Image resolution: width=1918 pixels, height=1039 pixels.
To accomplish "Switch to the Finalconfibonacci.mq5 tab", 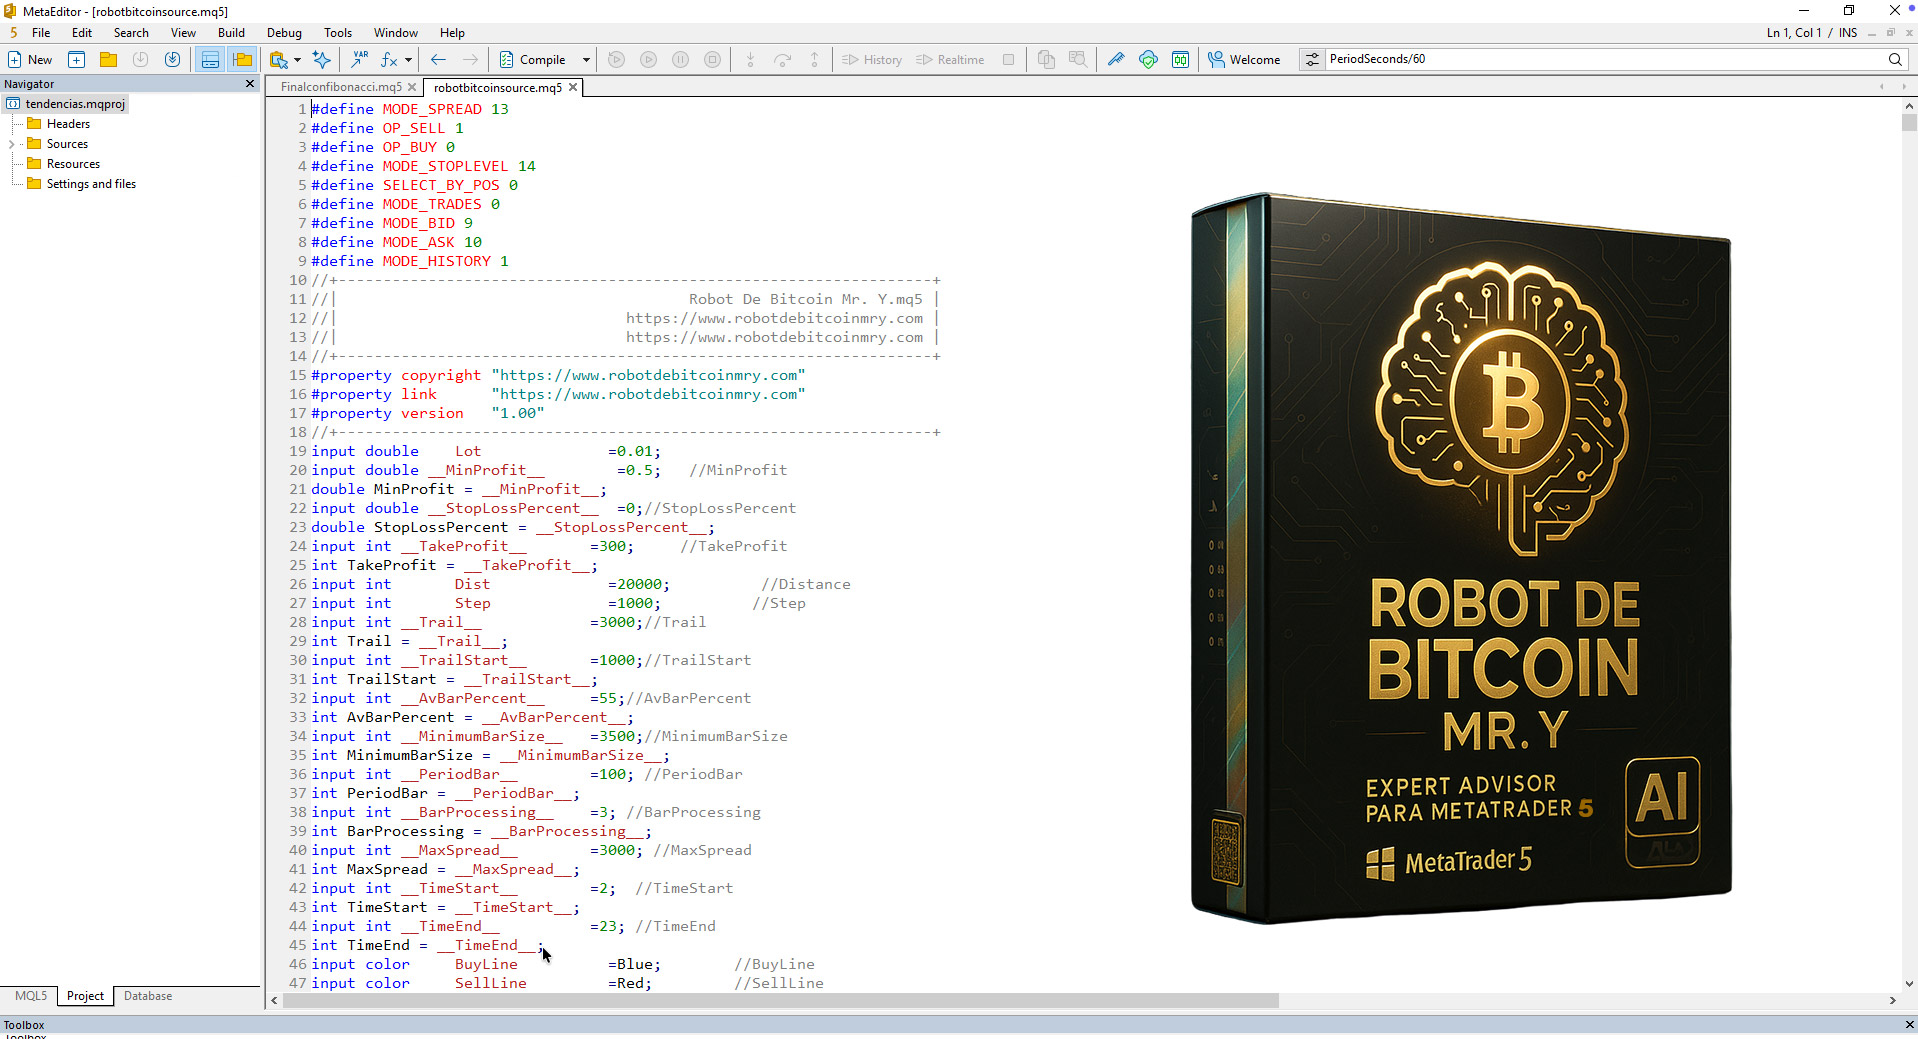I will pos(341,87).
